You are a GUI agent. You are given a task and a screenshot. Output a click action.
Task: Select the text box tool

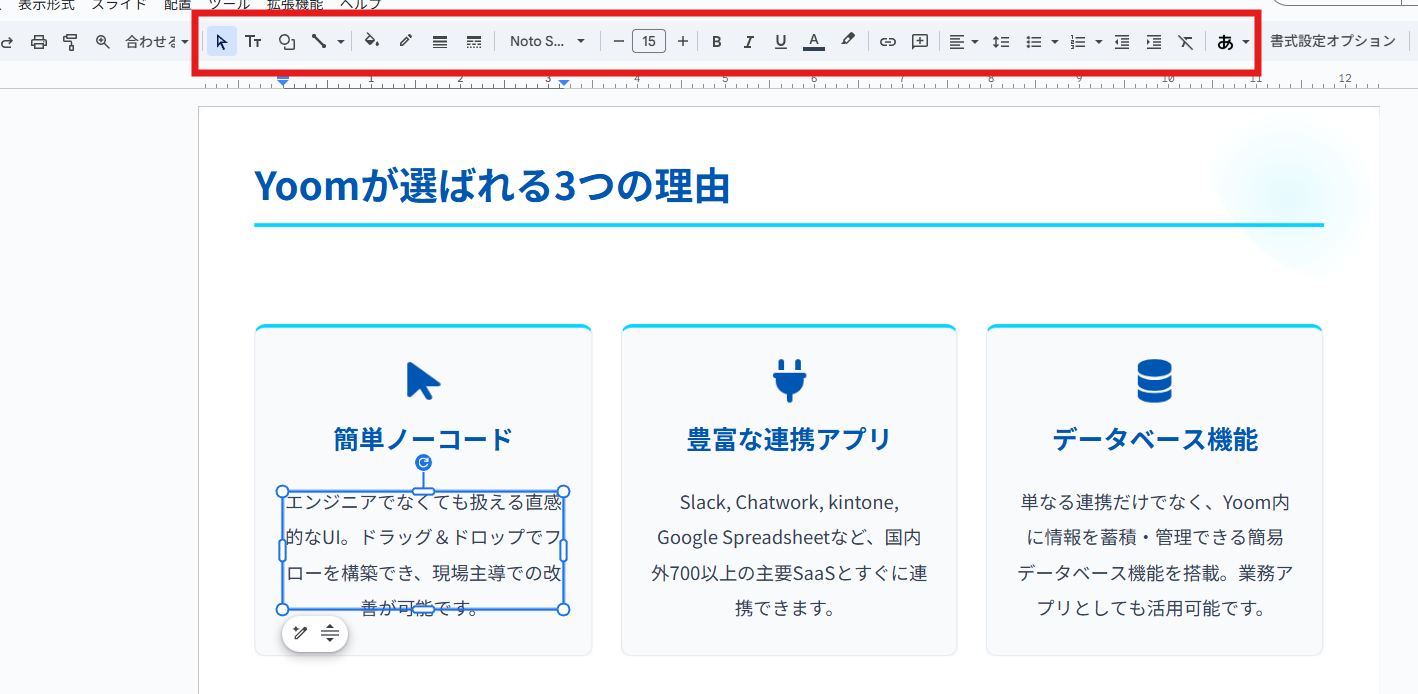(x=254, y=41)
